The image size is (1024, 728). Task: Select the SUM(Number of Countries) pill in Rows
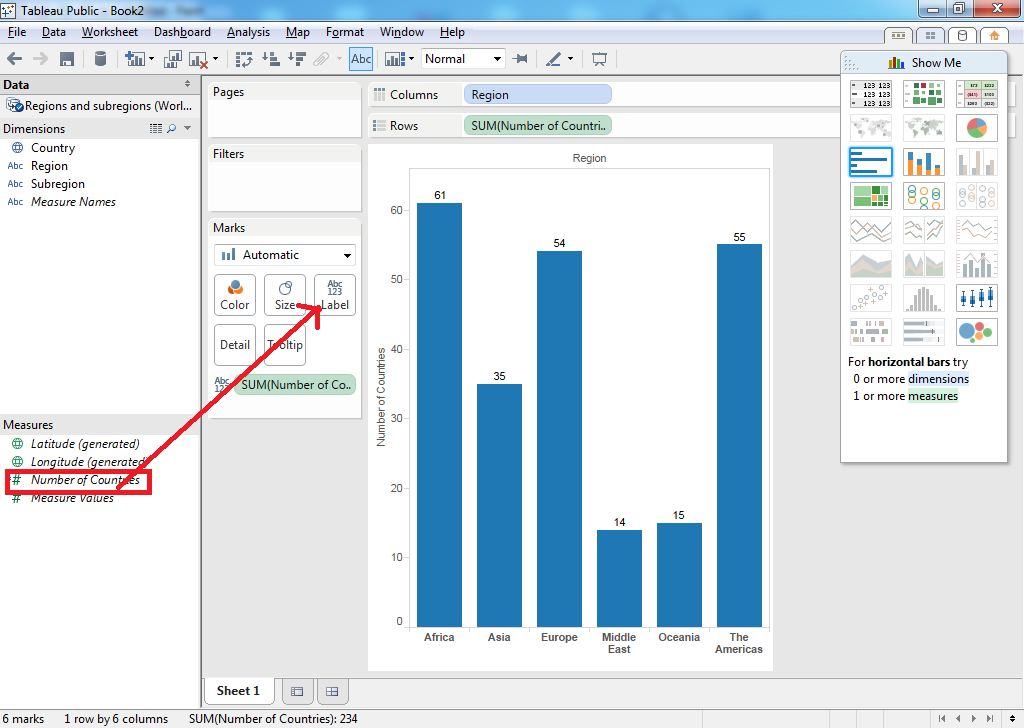coord(537,123)
